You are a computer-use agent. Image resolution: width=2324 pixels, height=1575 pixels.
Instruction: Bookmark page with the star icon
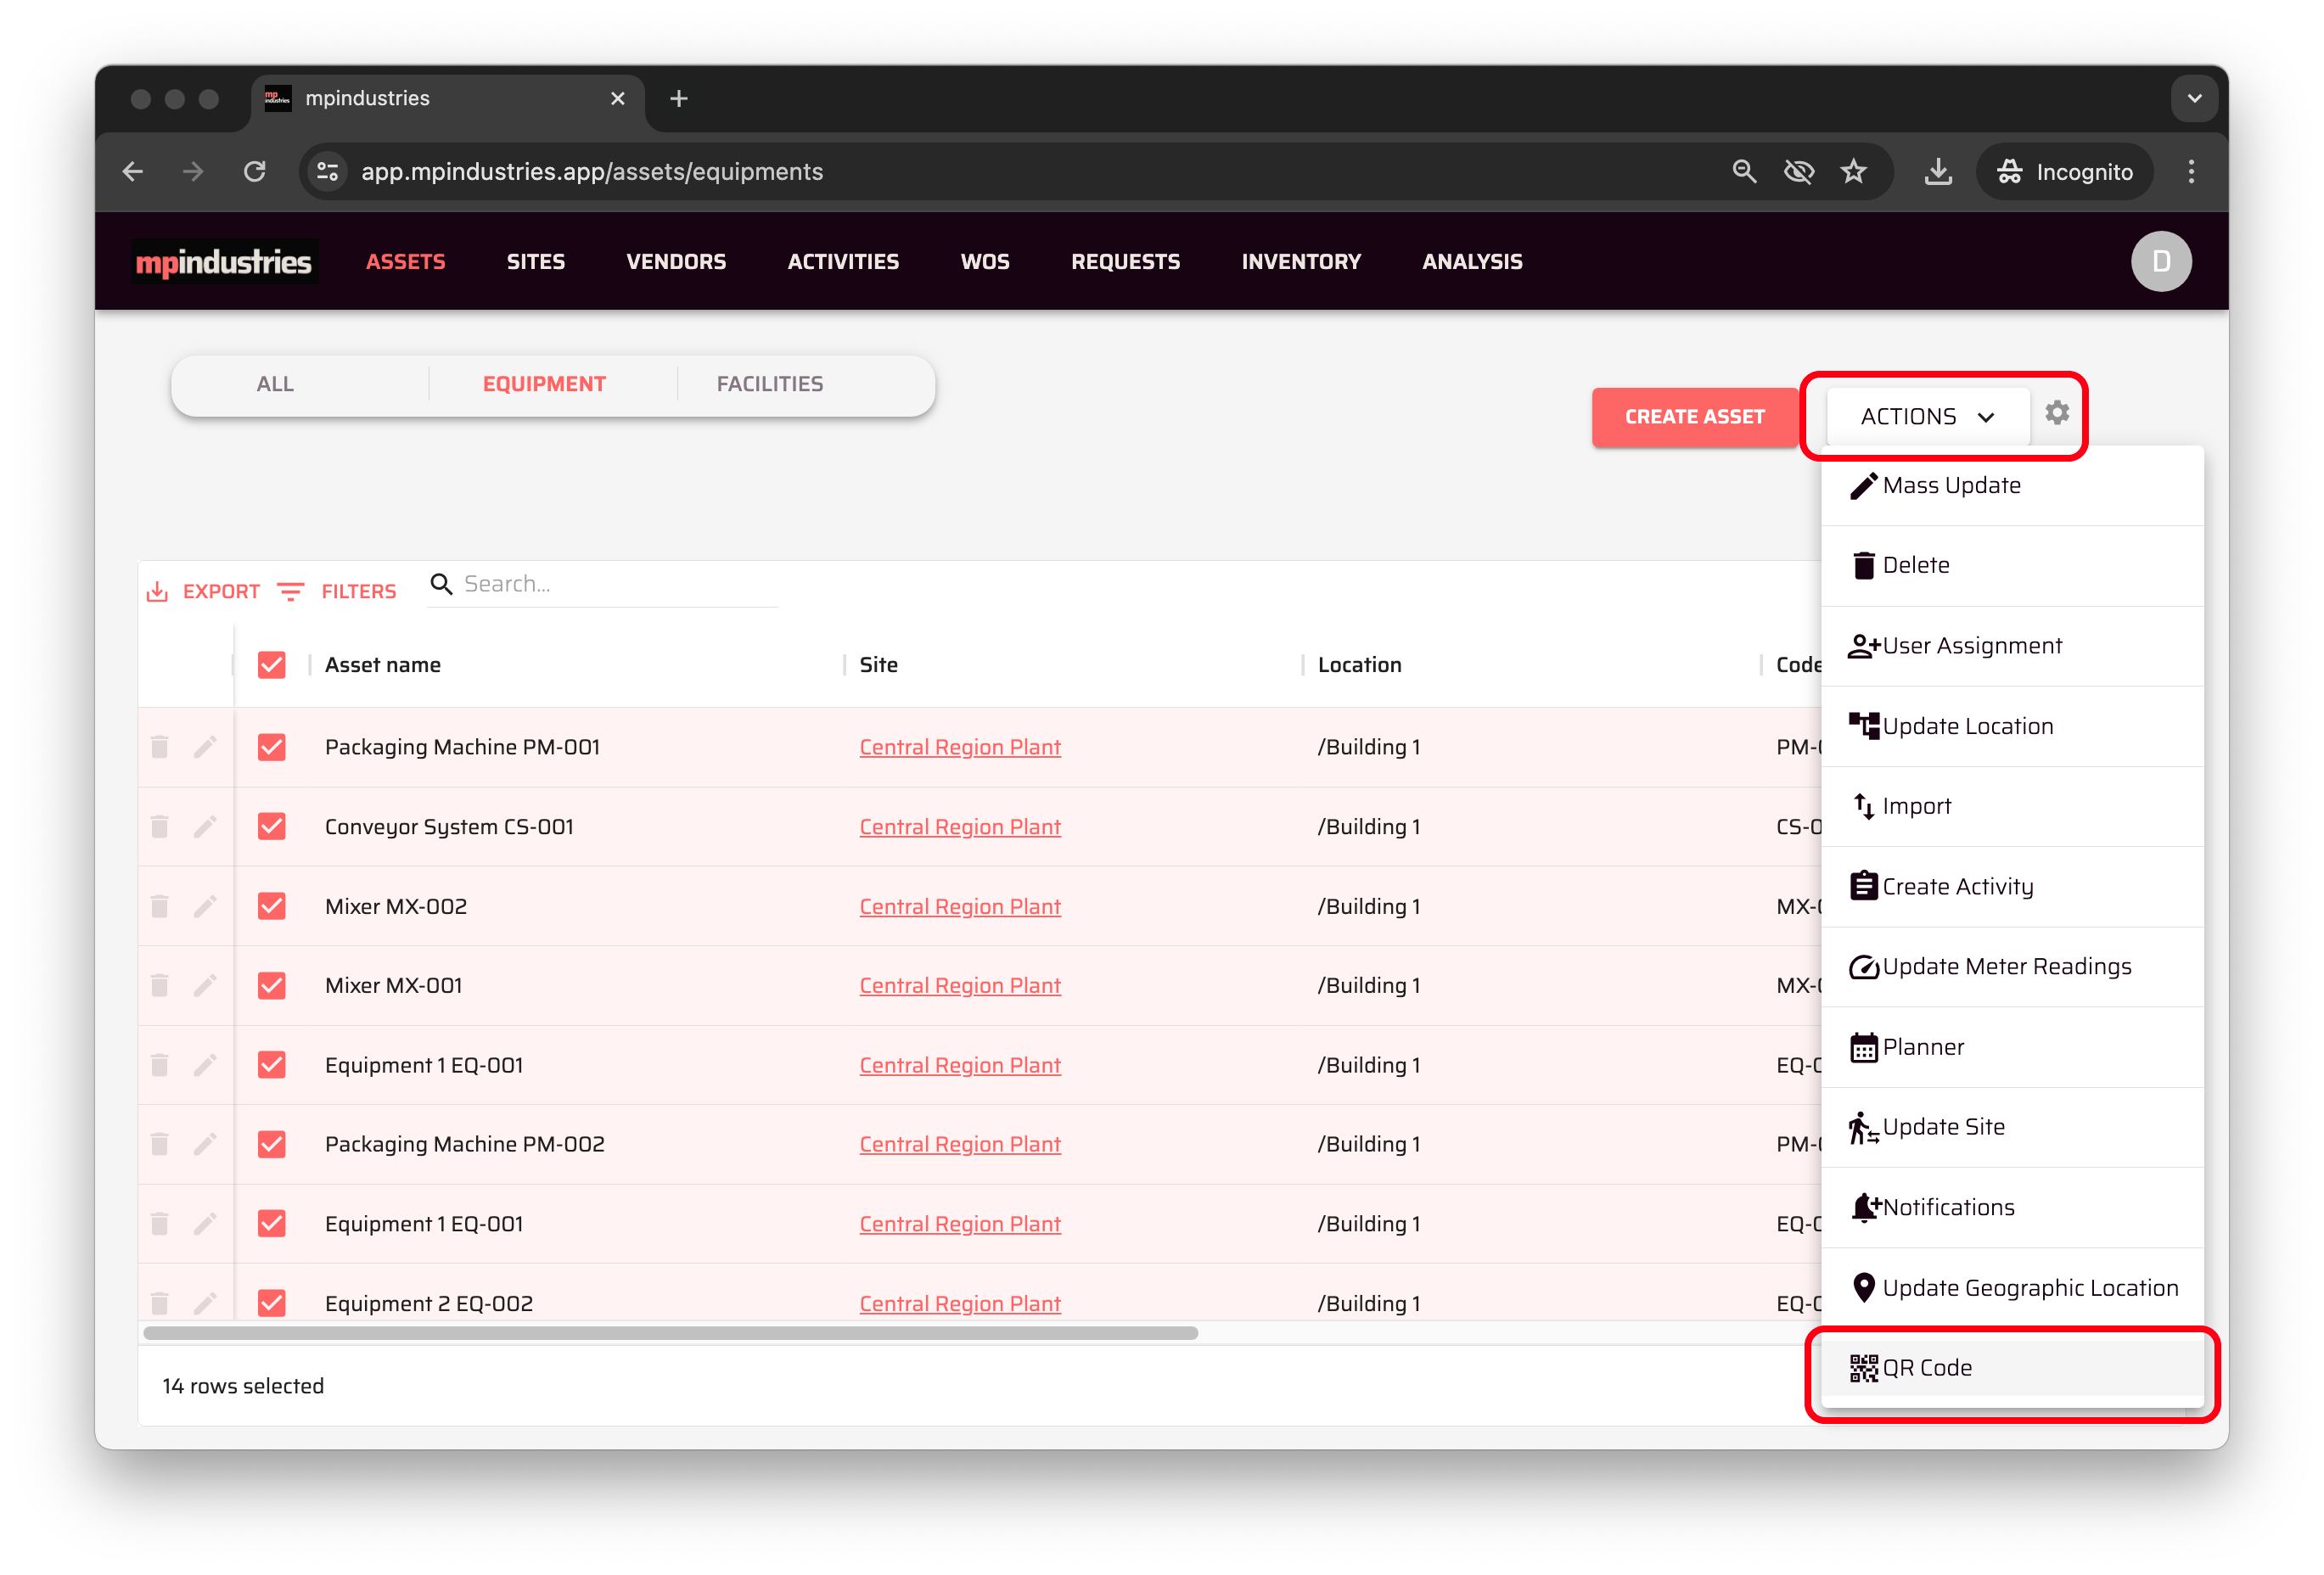click(1853, 172)
